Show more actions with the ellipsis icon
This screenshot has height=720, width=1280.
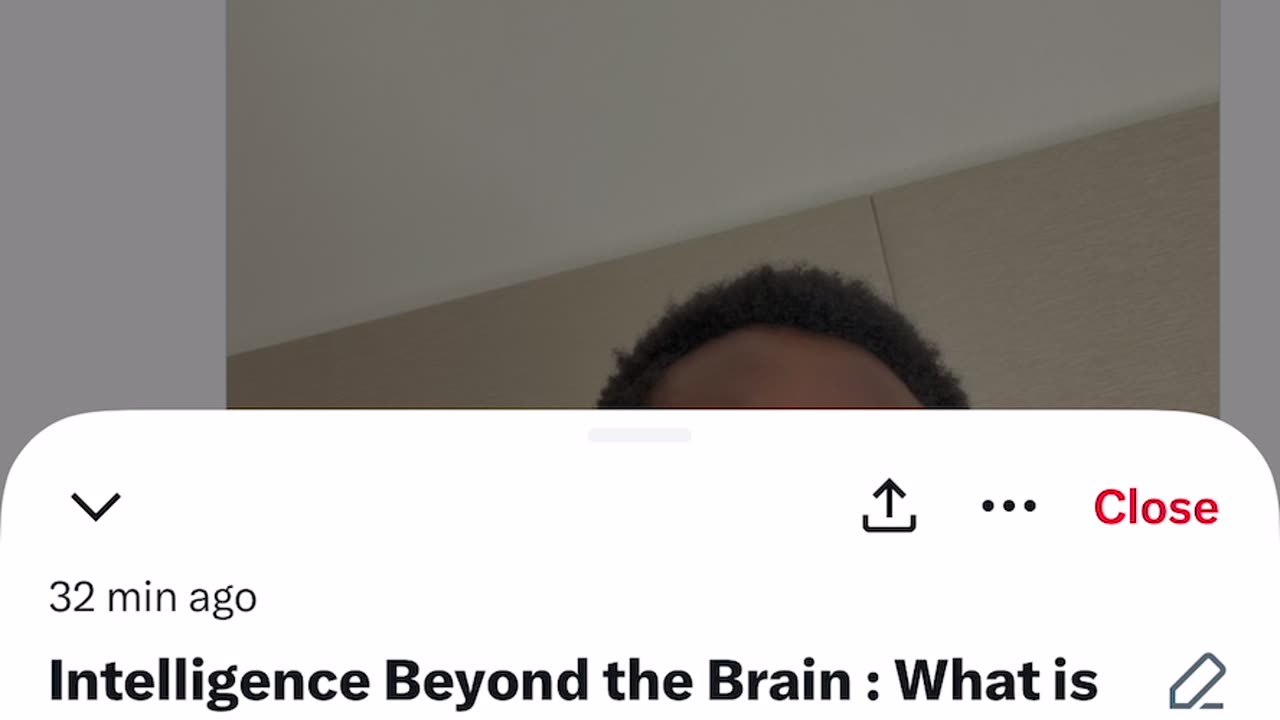pos(1008,506)
